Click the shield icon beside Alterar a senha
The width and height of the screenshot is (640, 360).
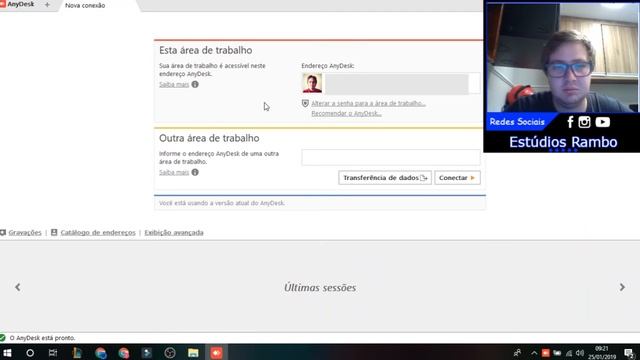click(305, 103)
